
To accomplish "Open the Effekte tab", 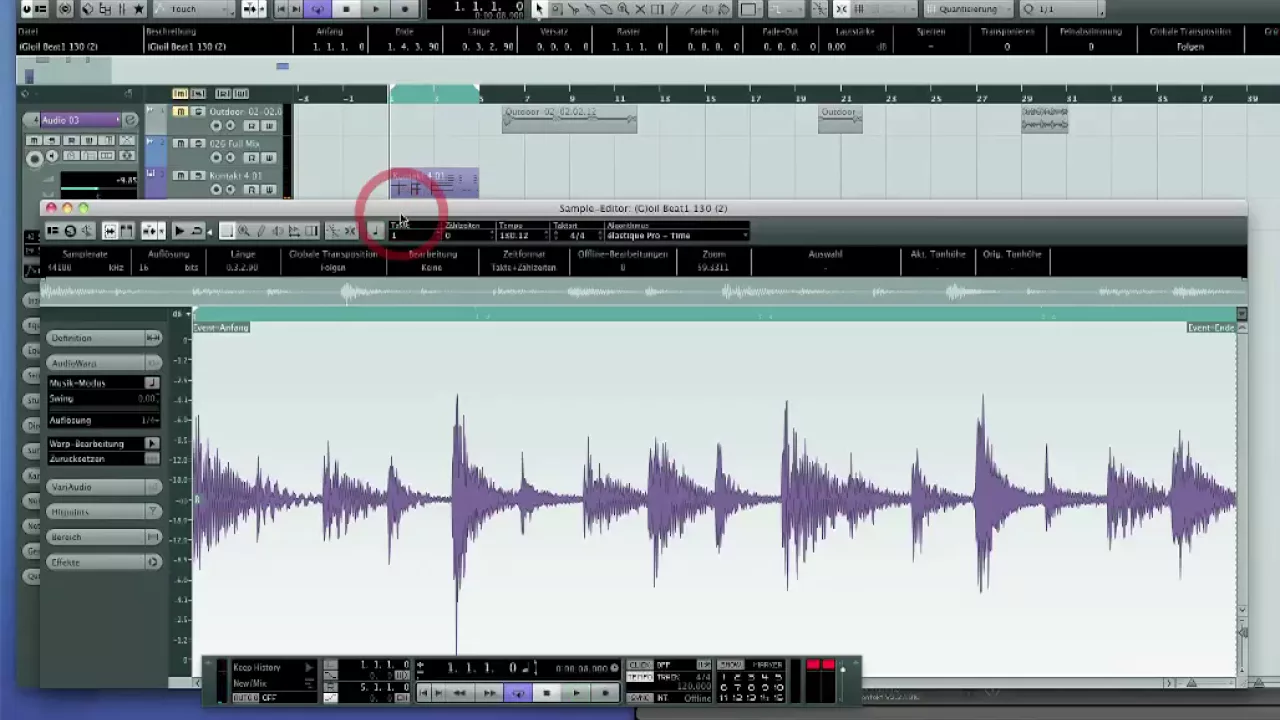I will [105, 562].
